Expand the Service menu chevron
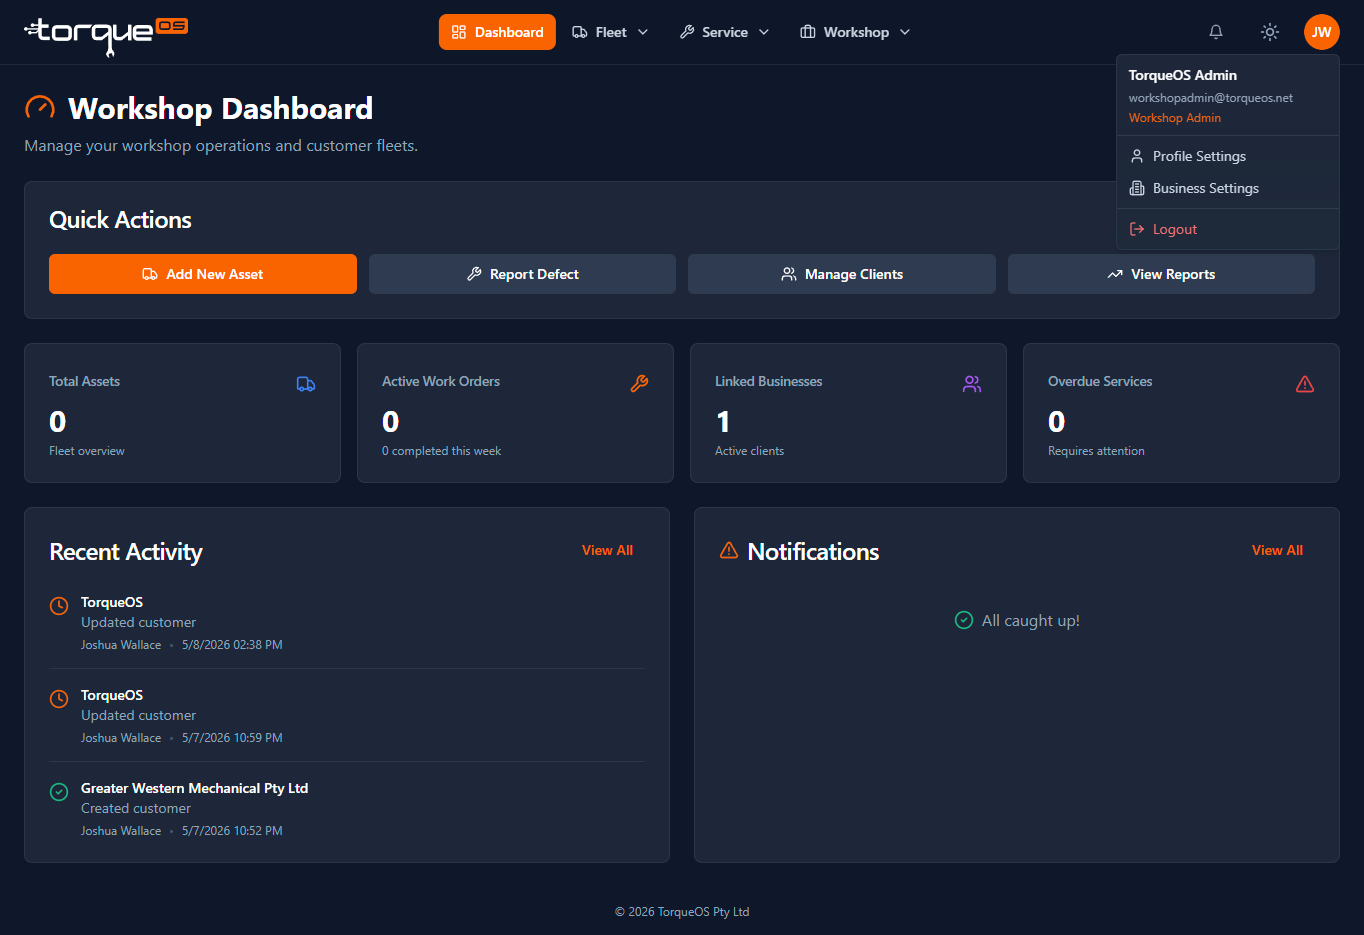Image resolution: width=1364 pixels, height=935 pixels. point(764,32)
